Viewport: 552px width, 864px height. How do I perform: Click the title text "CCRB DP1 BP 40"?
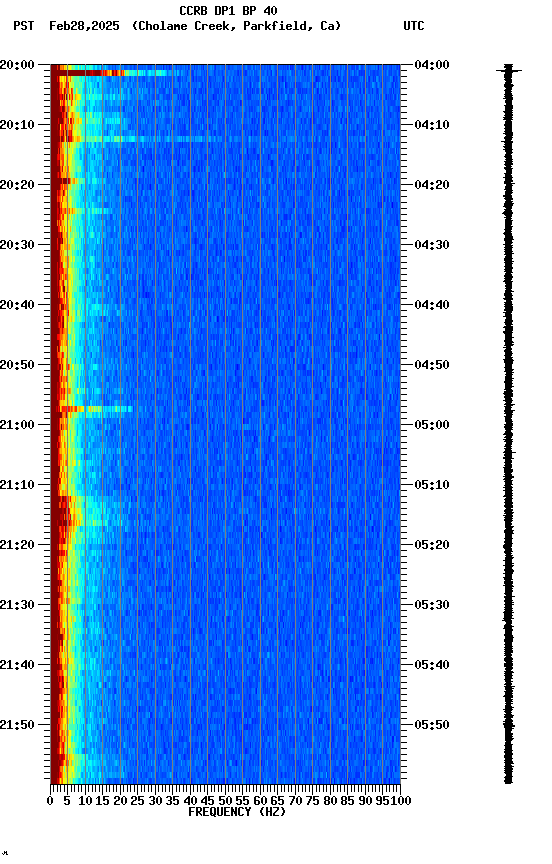228,11
